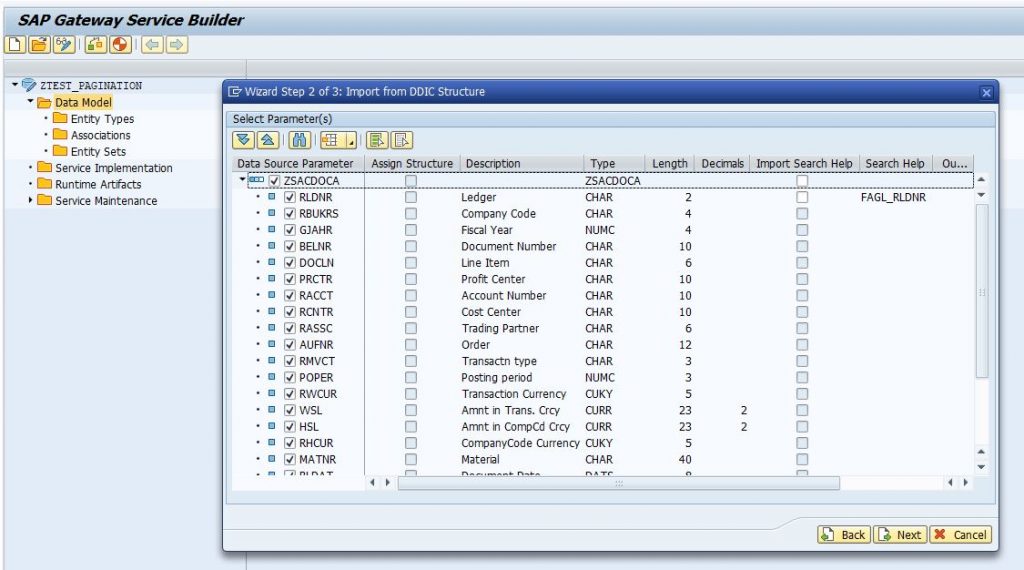The height and width of the screenshot is (570, 1024).
Task: Click the Trading Partner description cell
Action: 500,328
